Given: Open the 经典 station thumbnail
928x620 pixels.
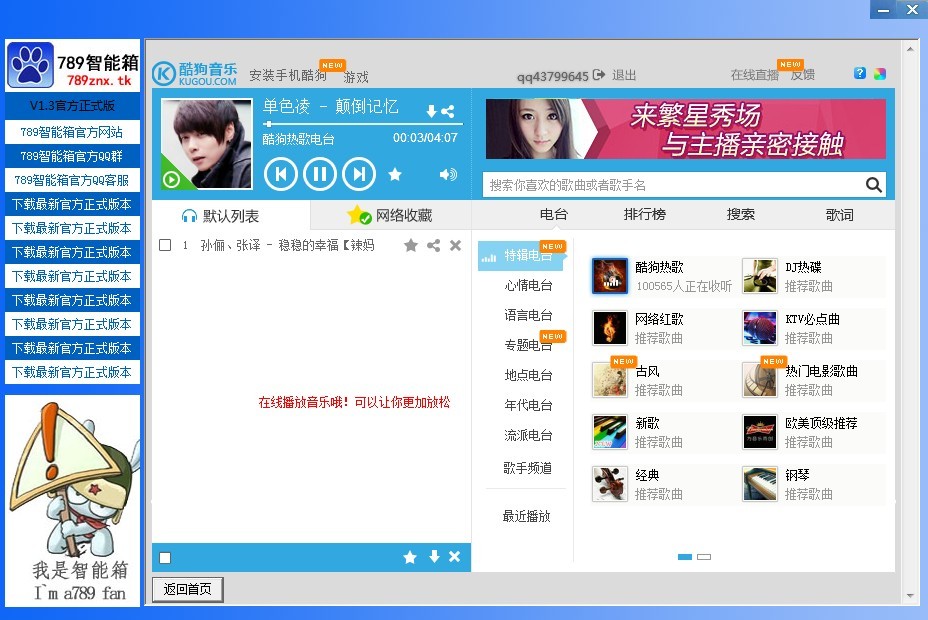Looking at the screenshot, I should (x=610, y=484).
